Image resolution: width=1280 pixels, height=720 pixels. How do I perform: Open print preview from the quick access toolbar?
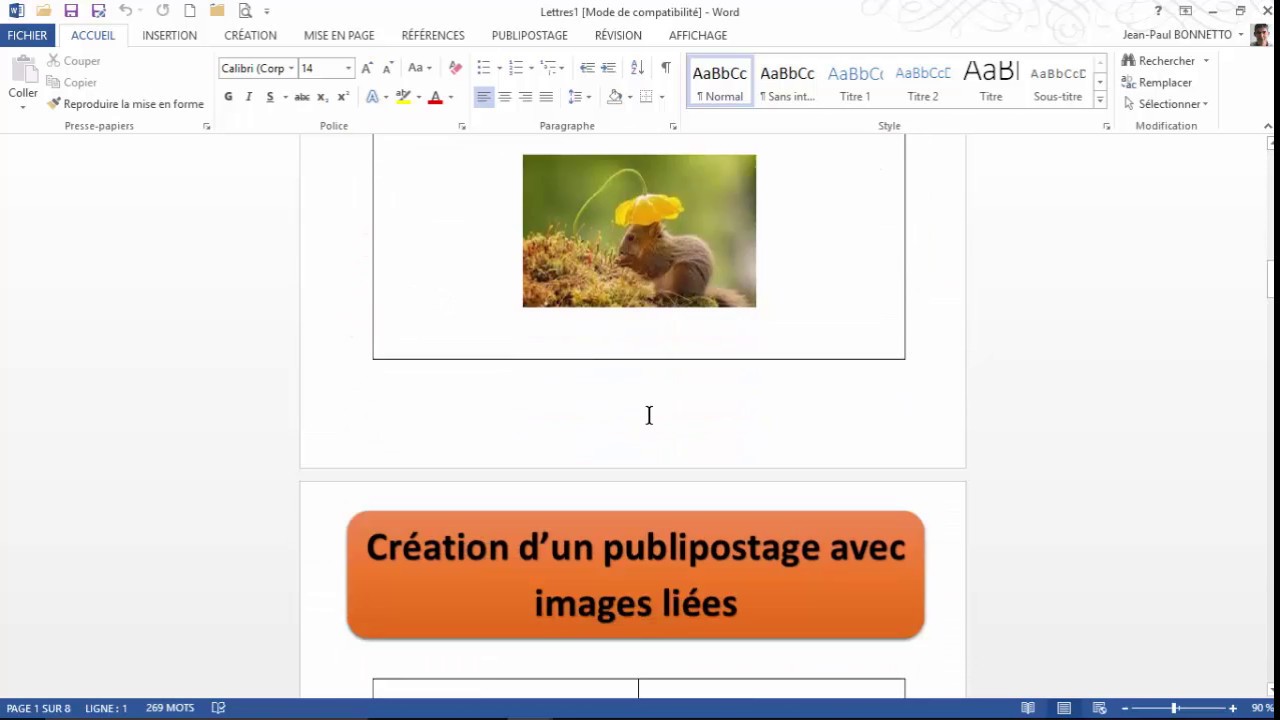(x=245, y=11)
